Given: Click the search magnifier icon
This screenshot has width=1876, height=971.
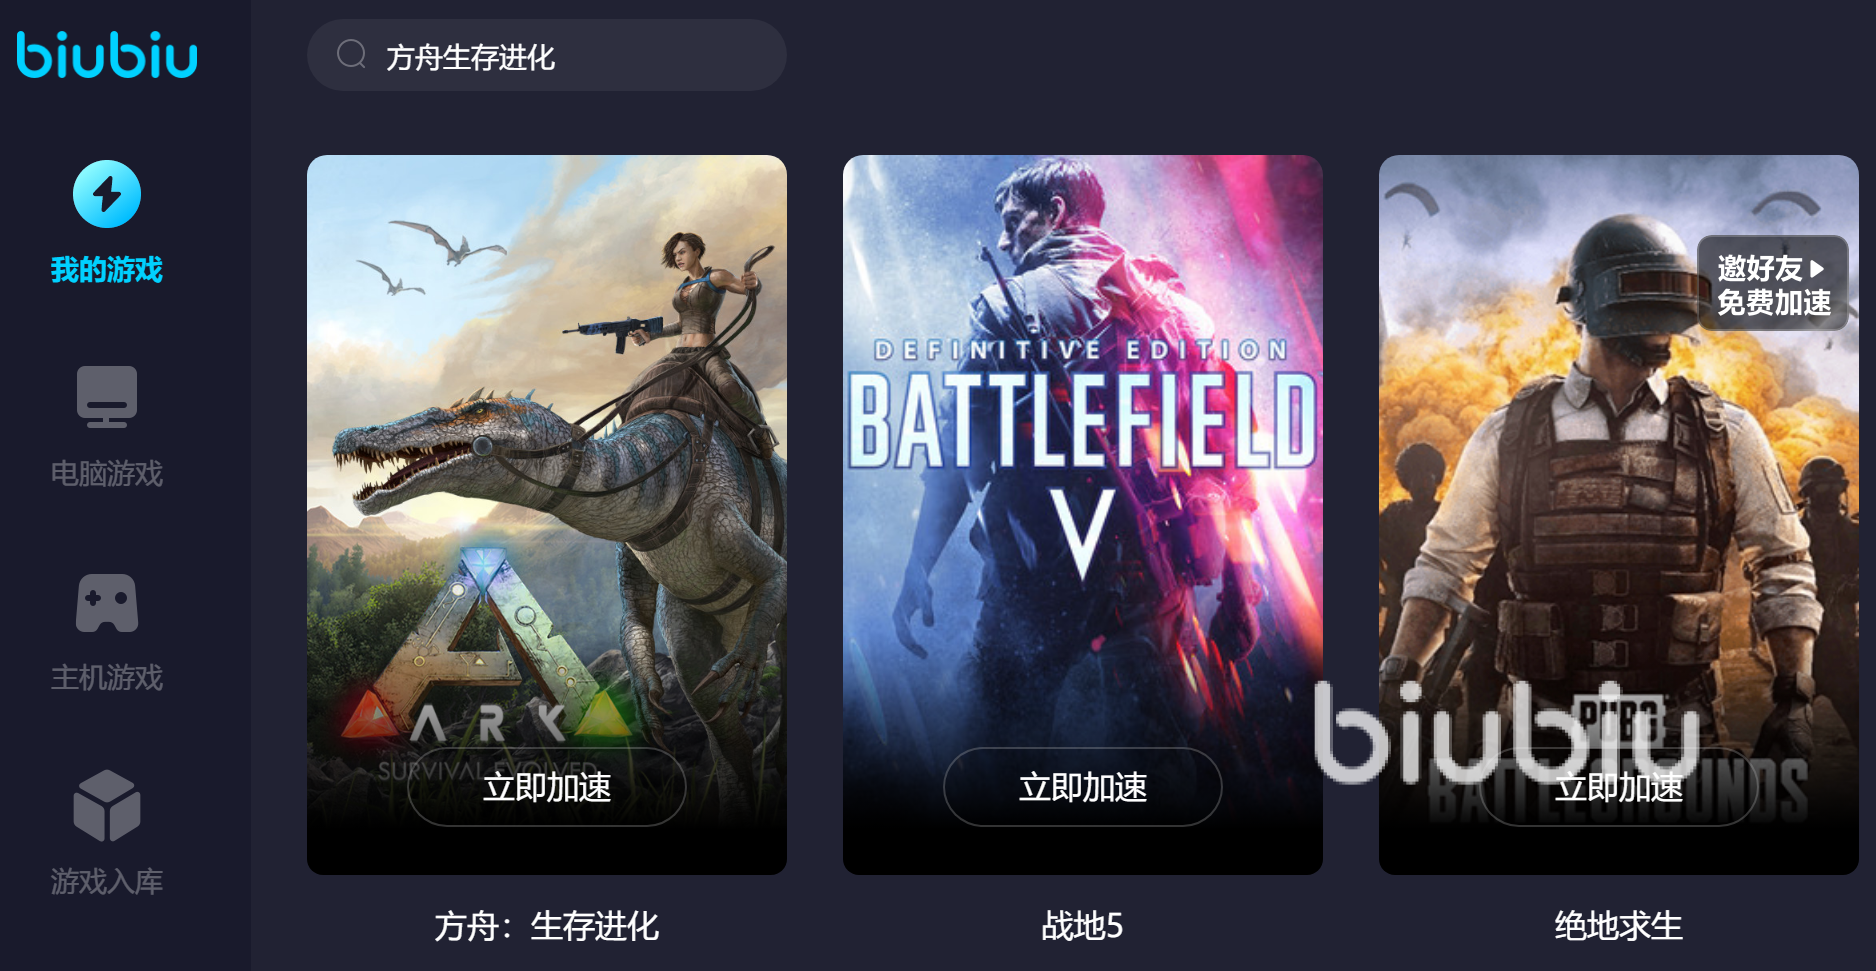Looking at the screenshot, I should coord(352,54).
